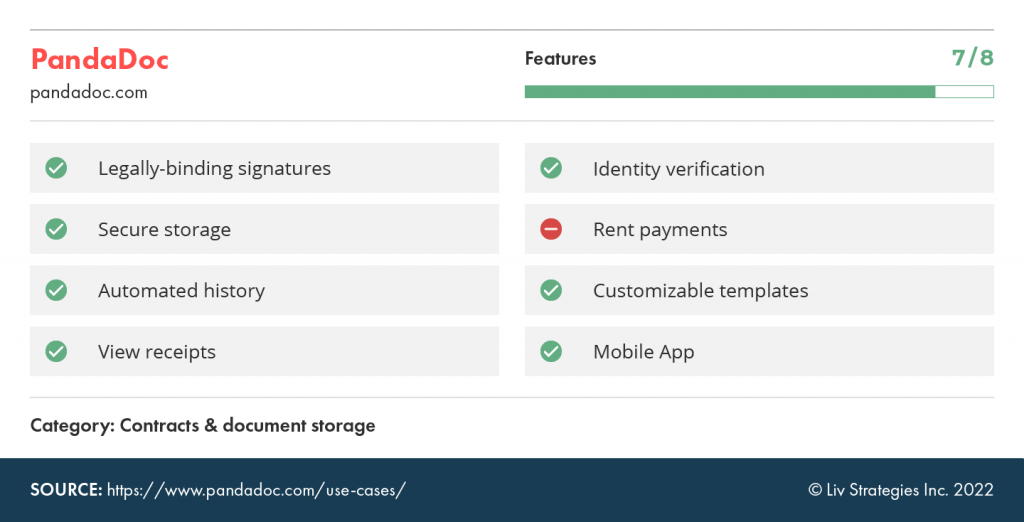Click green check icon beside Customizable templates
The width and height of the screenshot is (1024, 522).
coord(551,290)
